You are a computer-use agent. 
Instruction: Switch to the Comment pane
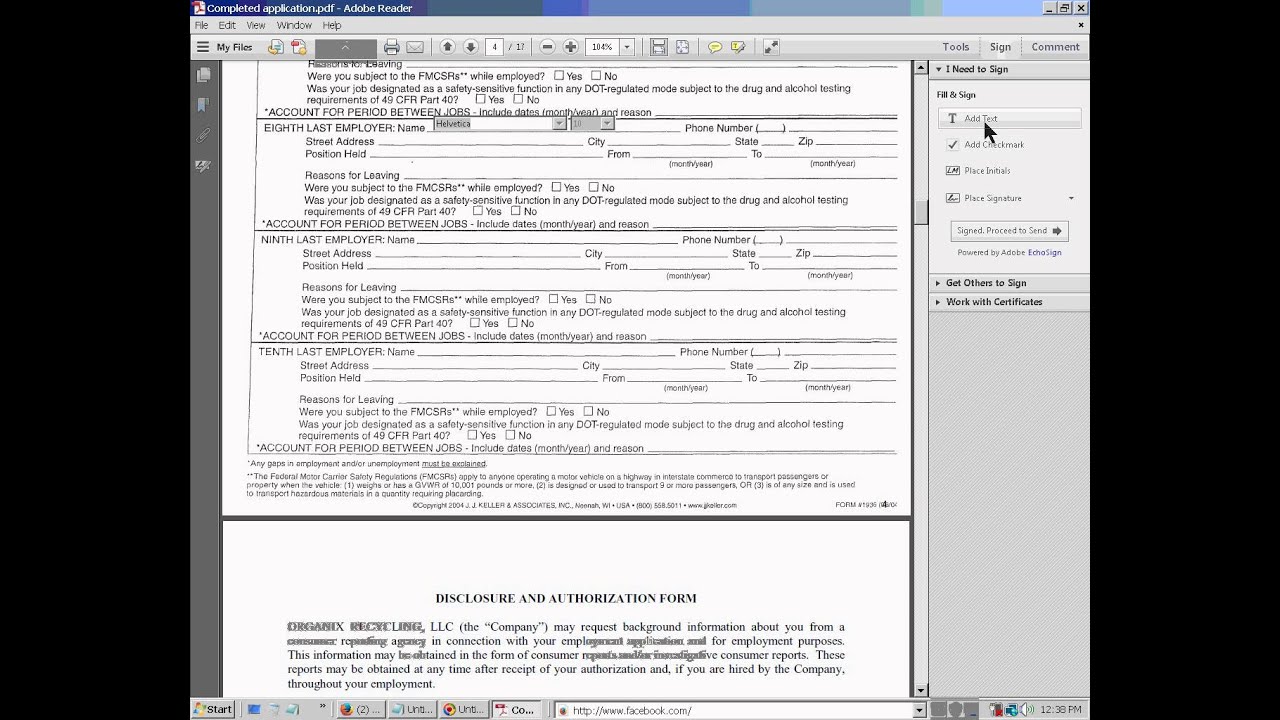[x=1055, y=47]
